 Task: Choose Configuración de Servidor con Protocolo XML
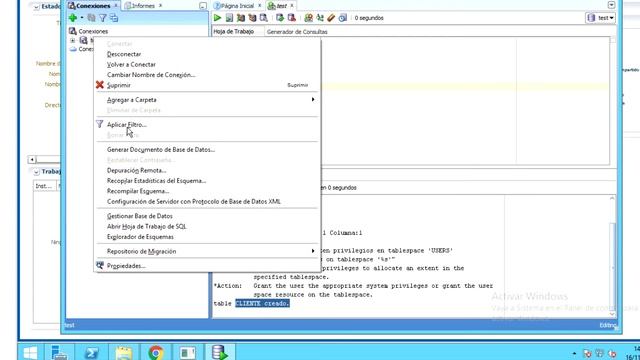coord(207,201)
